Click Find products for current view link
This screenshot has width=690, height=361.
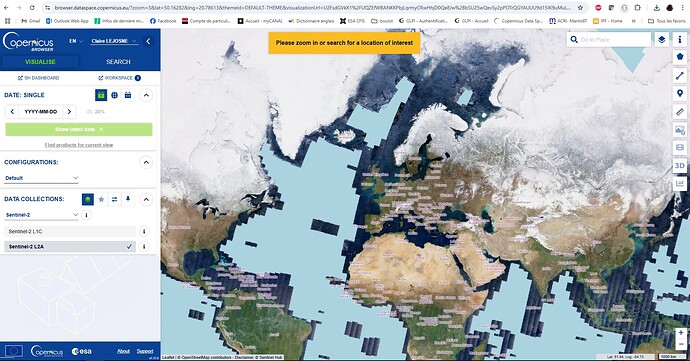click(x=79, y=145)
